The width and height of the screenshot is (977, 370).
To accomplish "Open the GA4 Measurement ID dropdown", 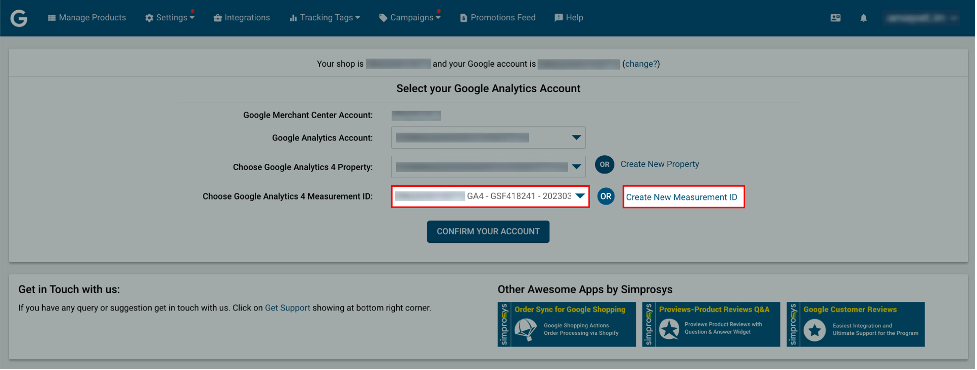I will (490, 196).
